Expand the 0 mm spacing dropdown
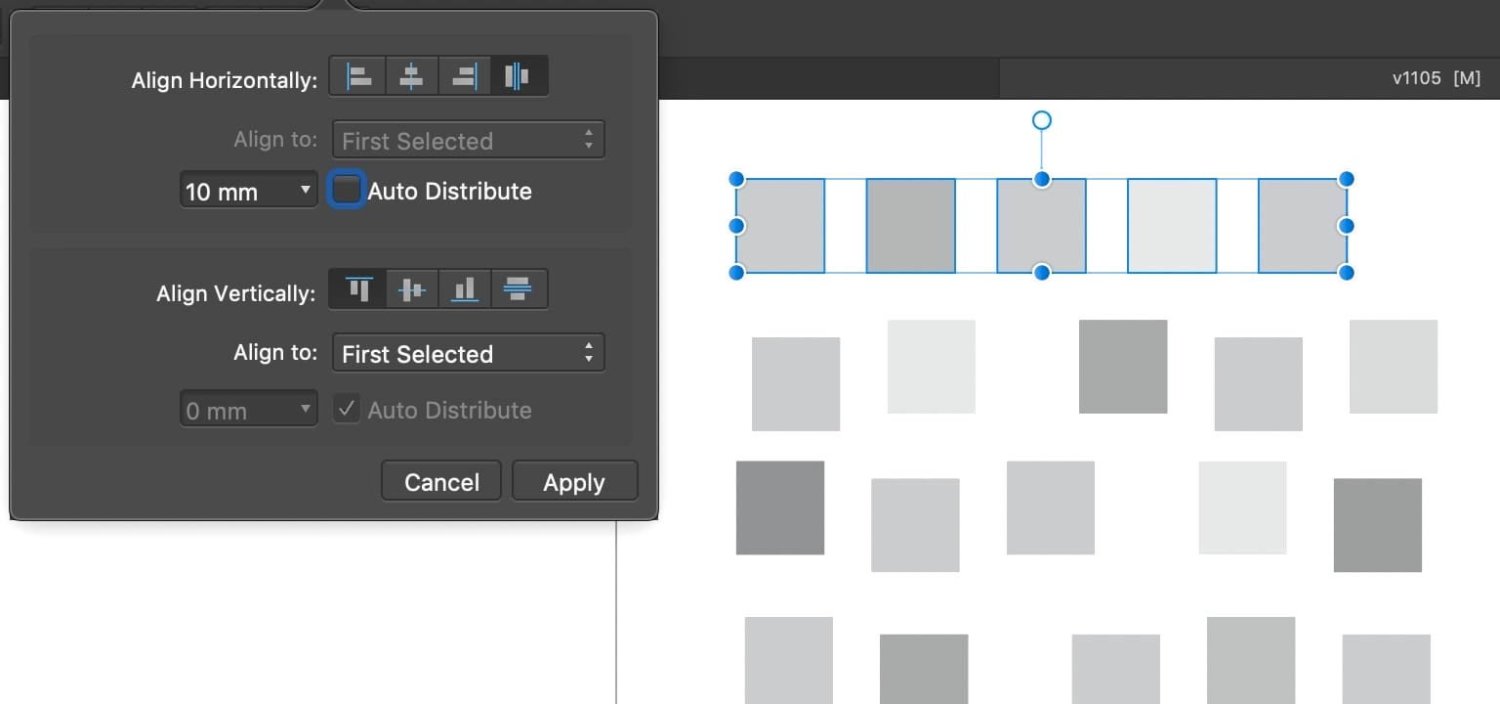This screenshot has width=1500, height=704. pyautogui.click(x=248, y=410)
